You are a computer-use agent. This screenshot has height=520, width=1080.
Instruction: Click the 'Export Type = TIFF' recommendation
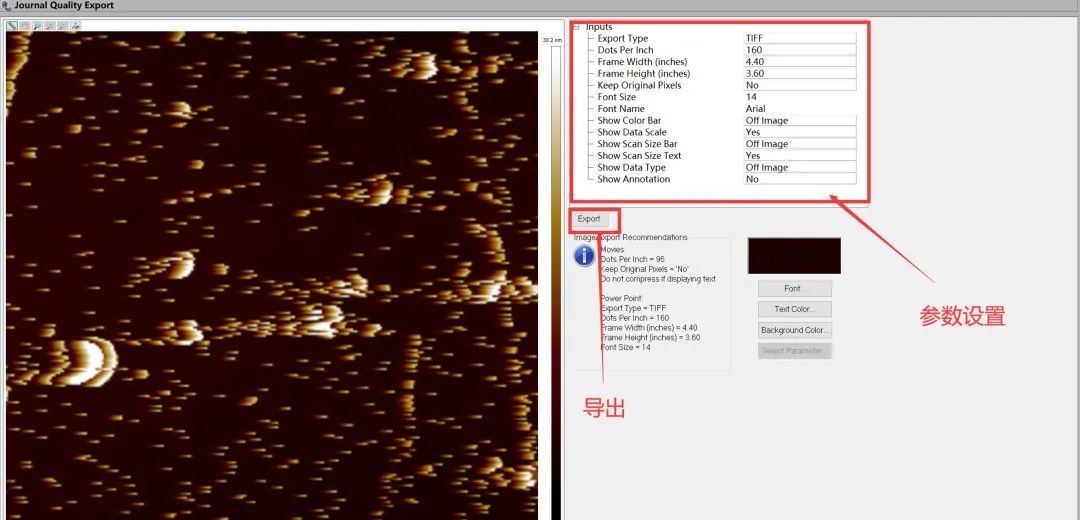point(633,308)
